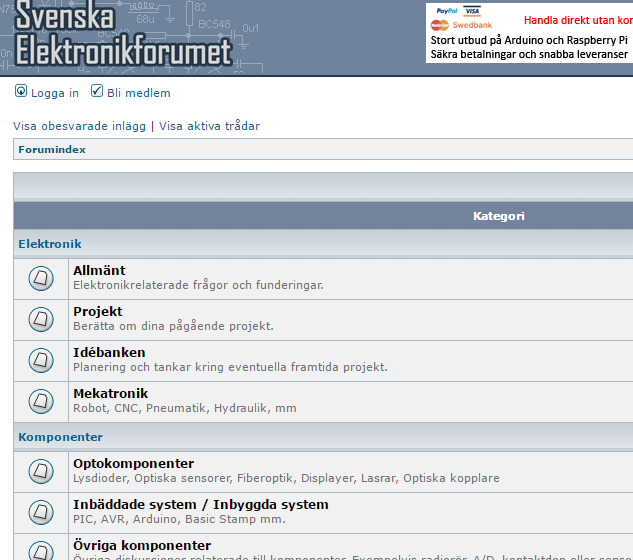This screenshot has height=560, width=633.
Task: Click the red 'Handla direkt utan' ad headline
Action: pyautogui.click(x=578, y=20)
